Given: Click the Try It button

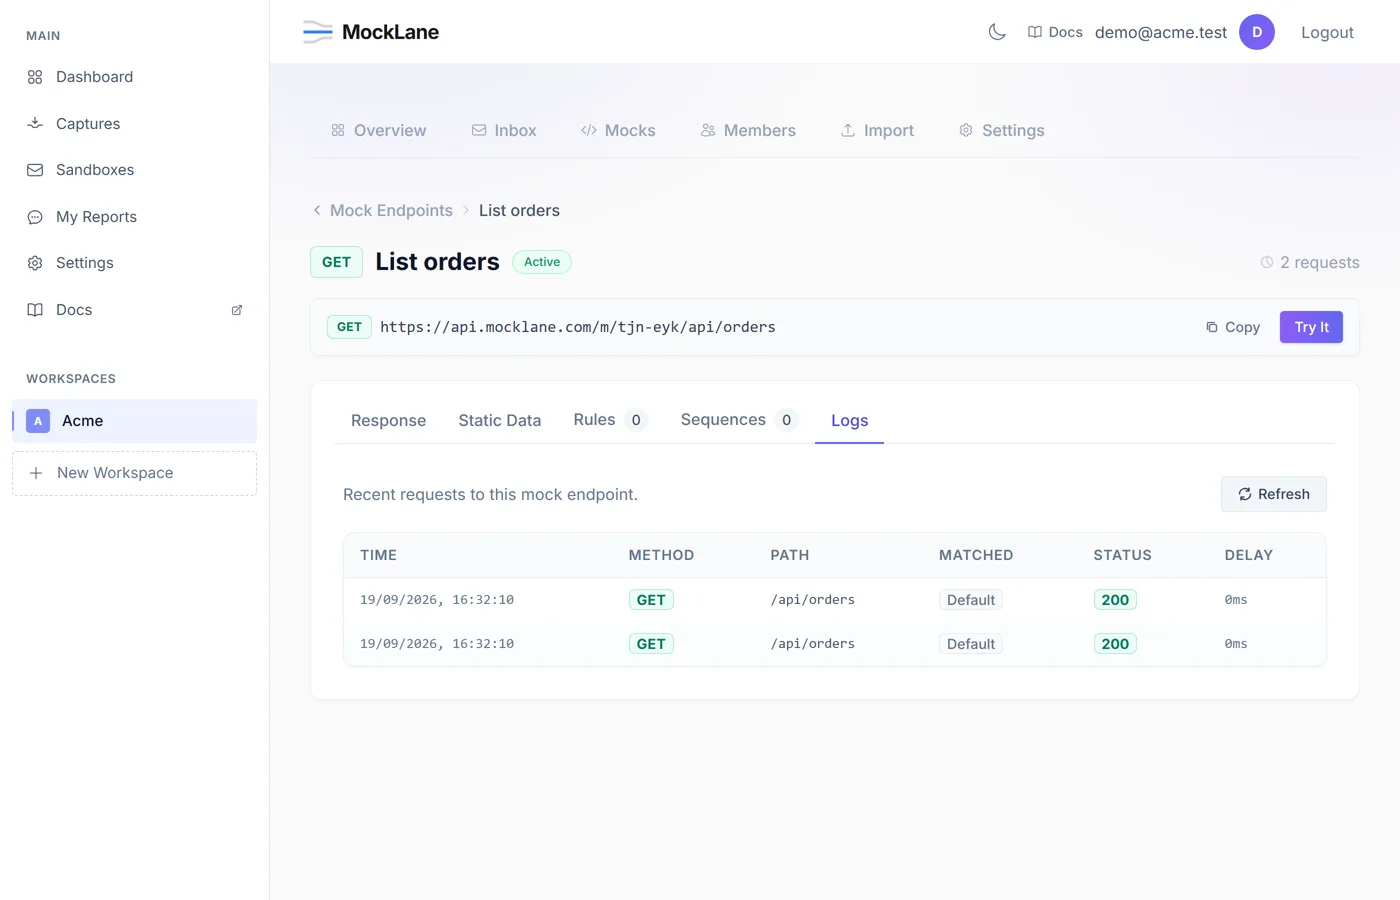Looking at the screenshot, I should (1311, 327).
